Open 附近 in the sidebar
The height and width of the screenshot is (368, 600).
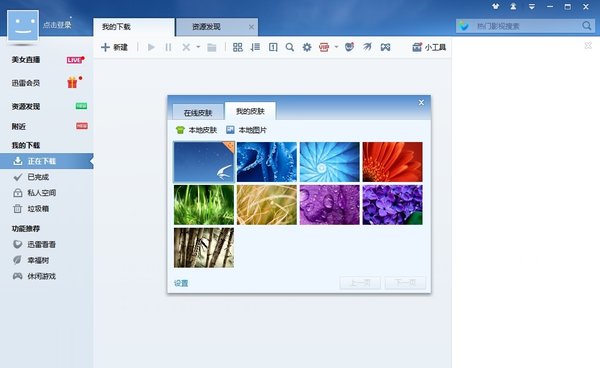coord(19,126)
